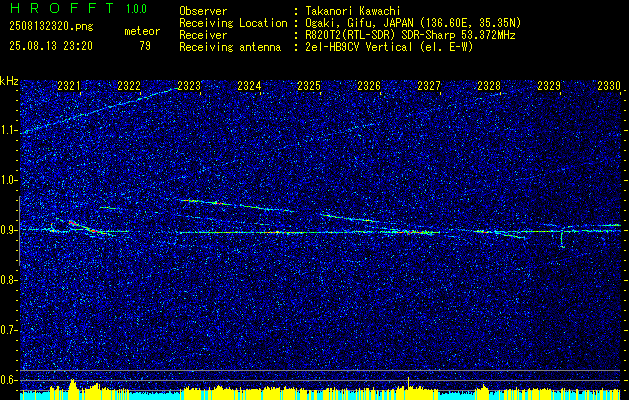Click the 2329 time marker
629x400 pixels.
click(x=549, y=85)
